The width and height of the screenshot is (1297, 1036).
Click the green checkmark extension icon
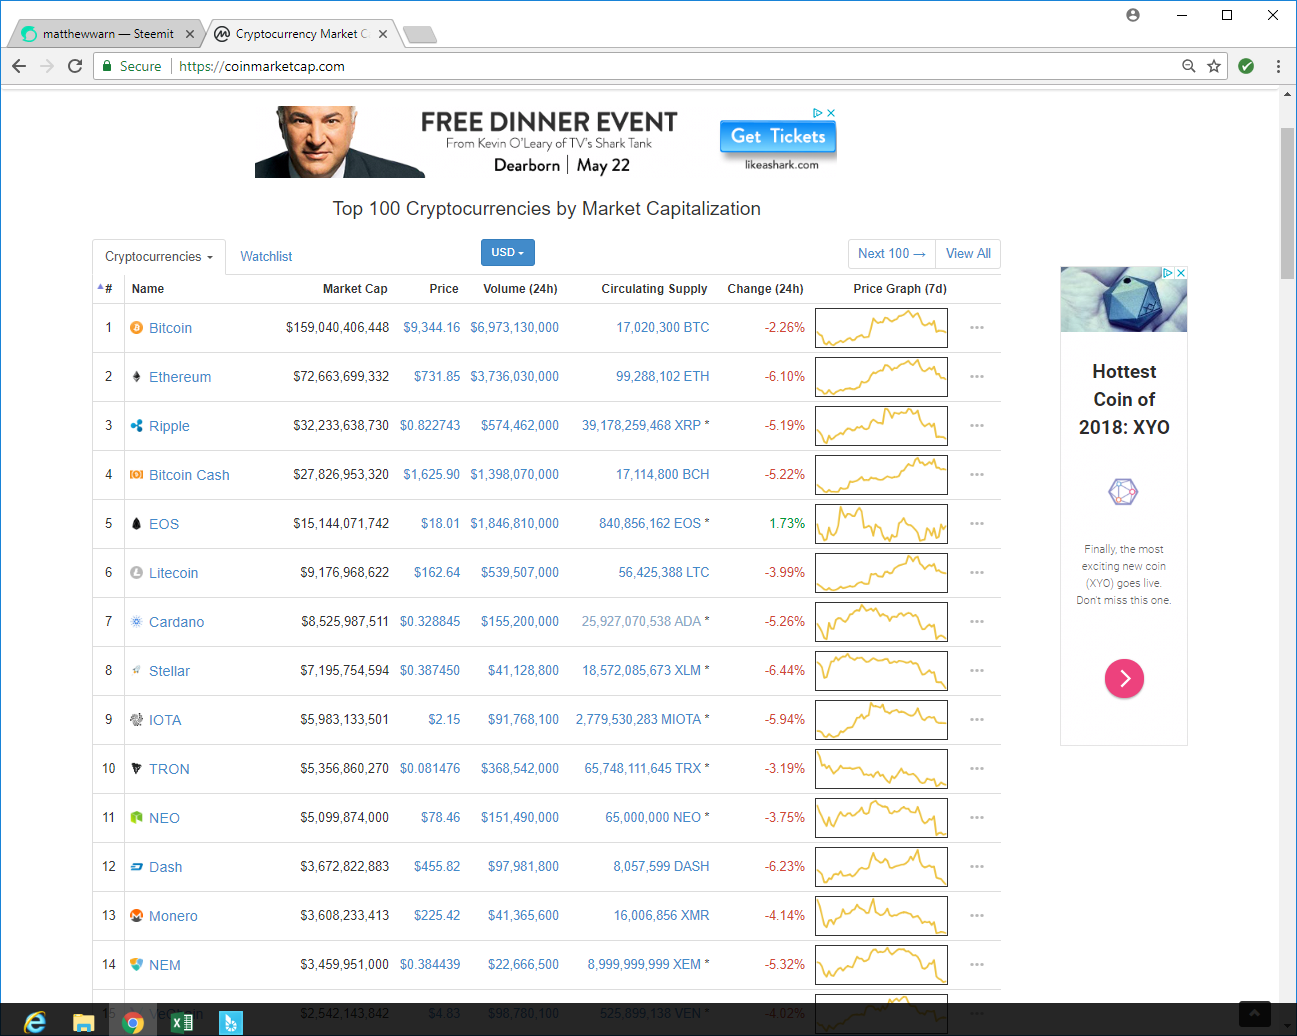pos(1246,66)
